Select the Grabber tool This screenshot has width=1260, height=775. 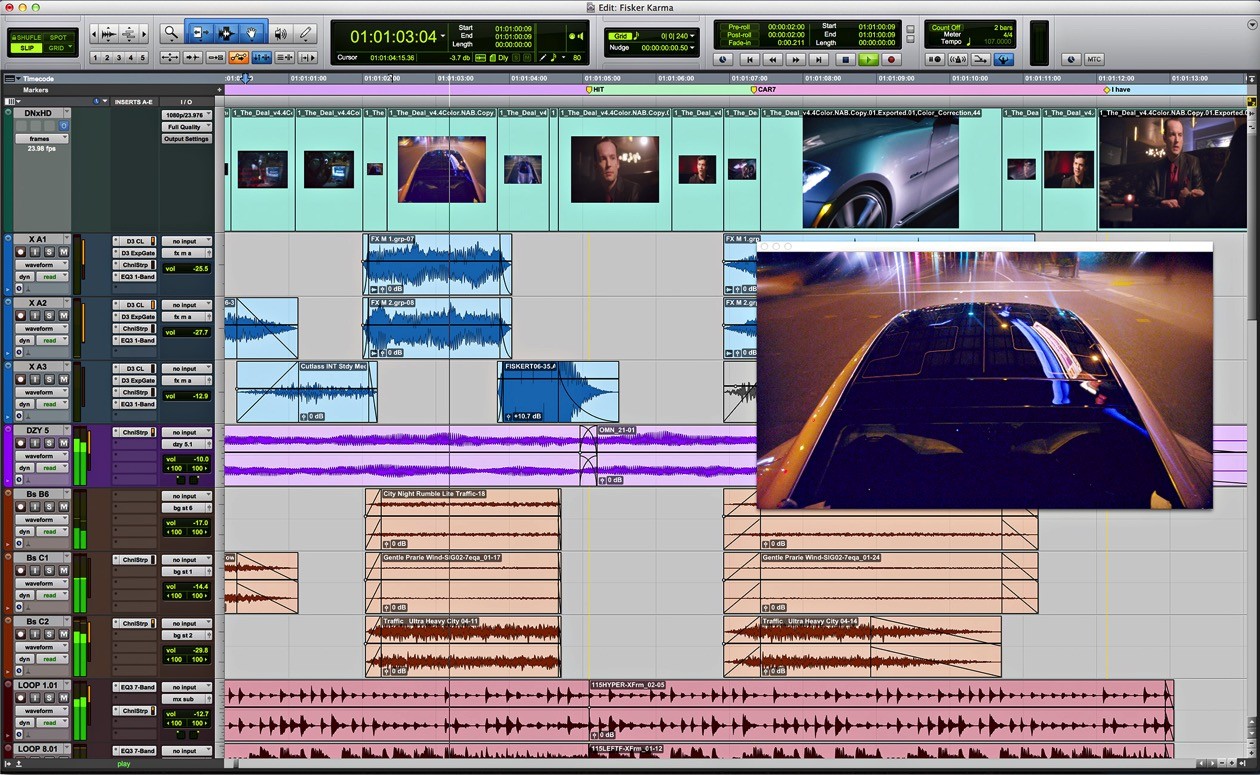(x=252, y=33)
